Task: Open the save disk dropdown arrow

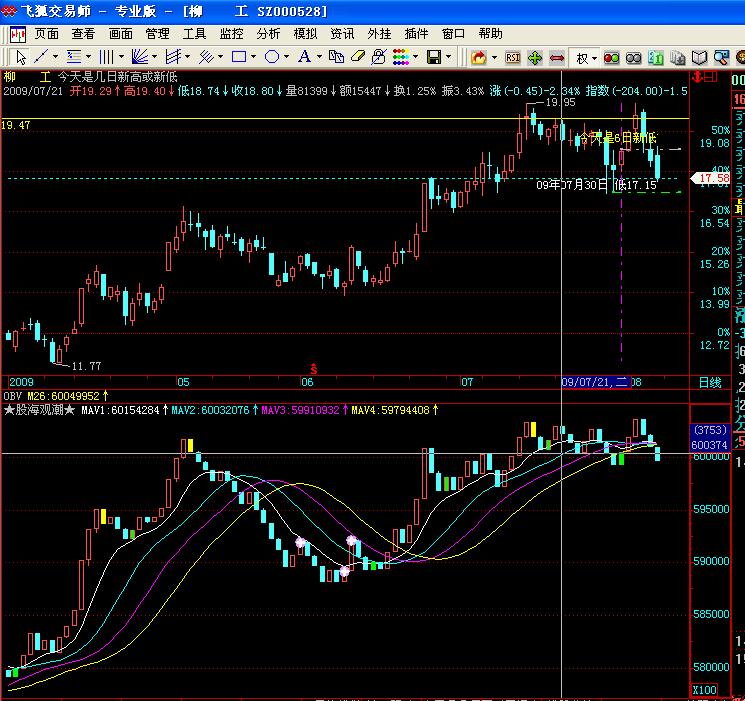Action: click(450, 58)
